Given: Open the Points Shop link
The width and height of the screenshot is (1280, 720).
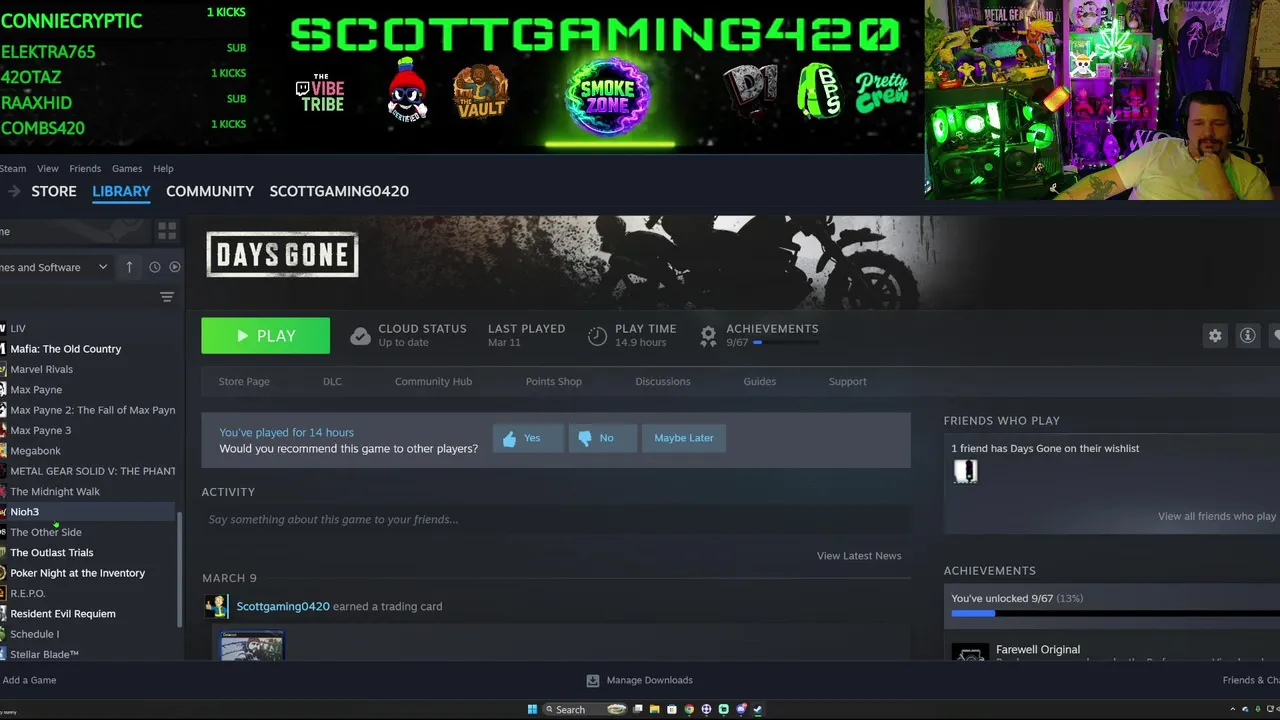Looking at the screenshot, I should [554, 381].
